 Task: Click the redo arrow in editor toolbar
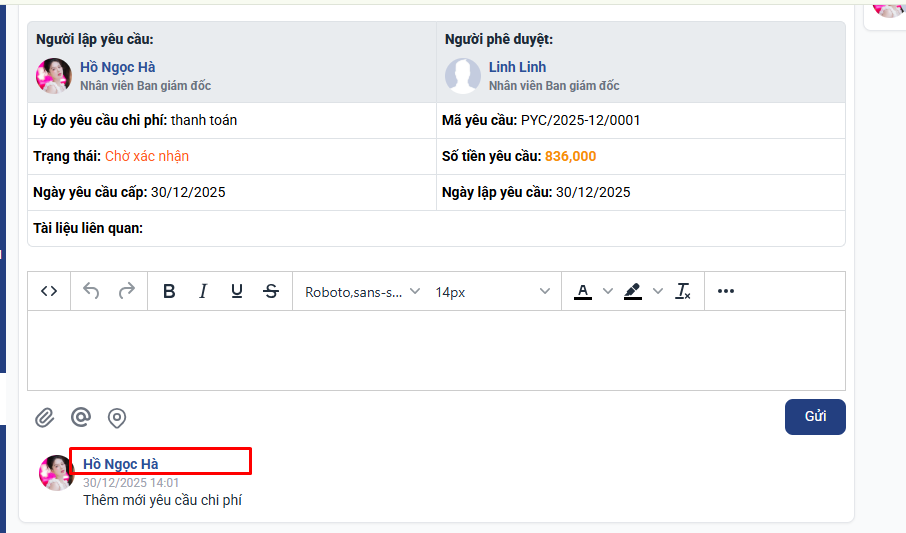point(127,291)
